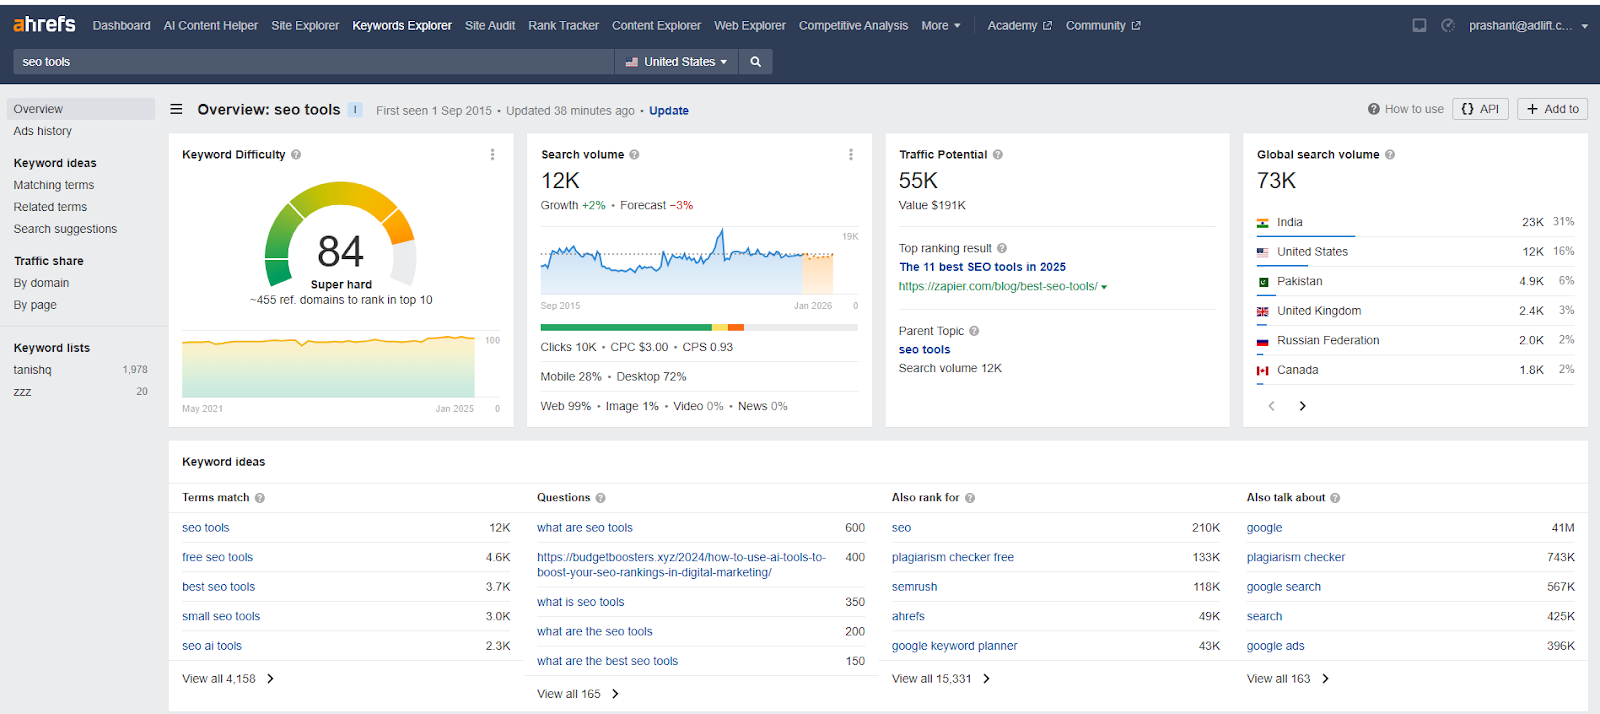Click help icon next to Terms match
This screenshot has height=714, width=1600.
(260, 498)
